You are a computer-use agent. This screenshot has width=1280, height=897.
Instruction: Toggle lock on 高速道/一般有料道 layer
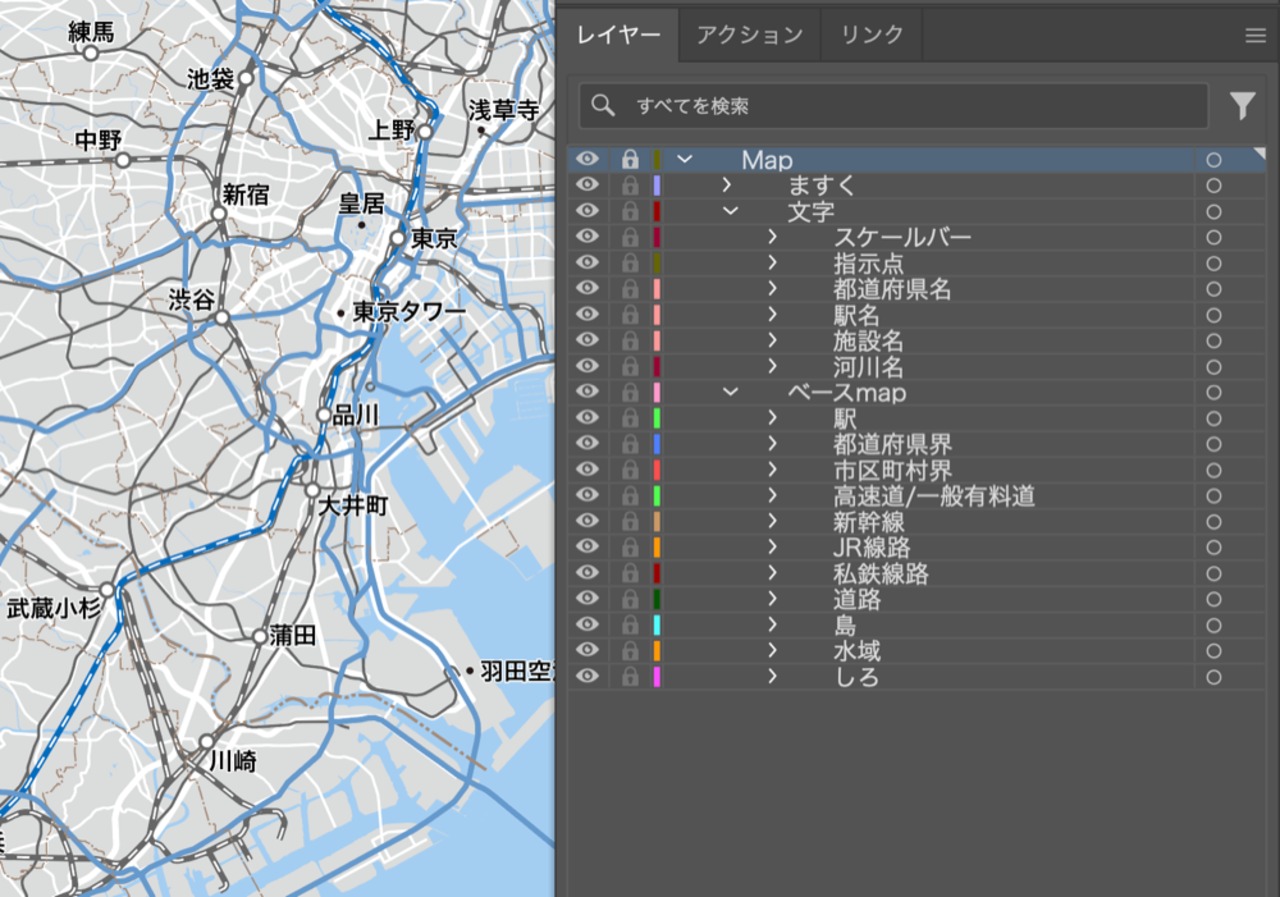click(630, 496)
